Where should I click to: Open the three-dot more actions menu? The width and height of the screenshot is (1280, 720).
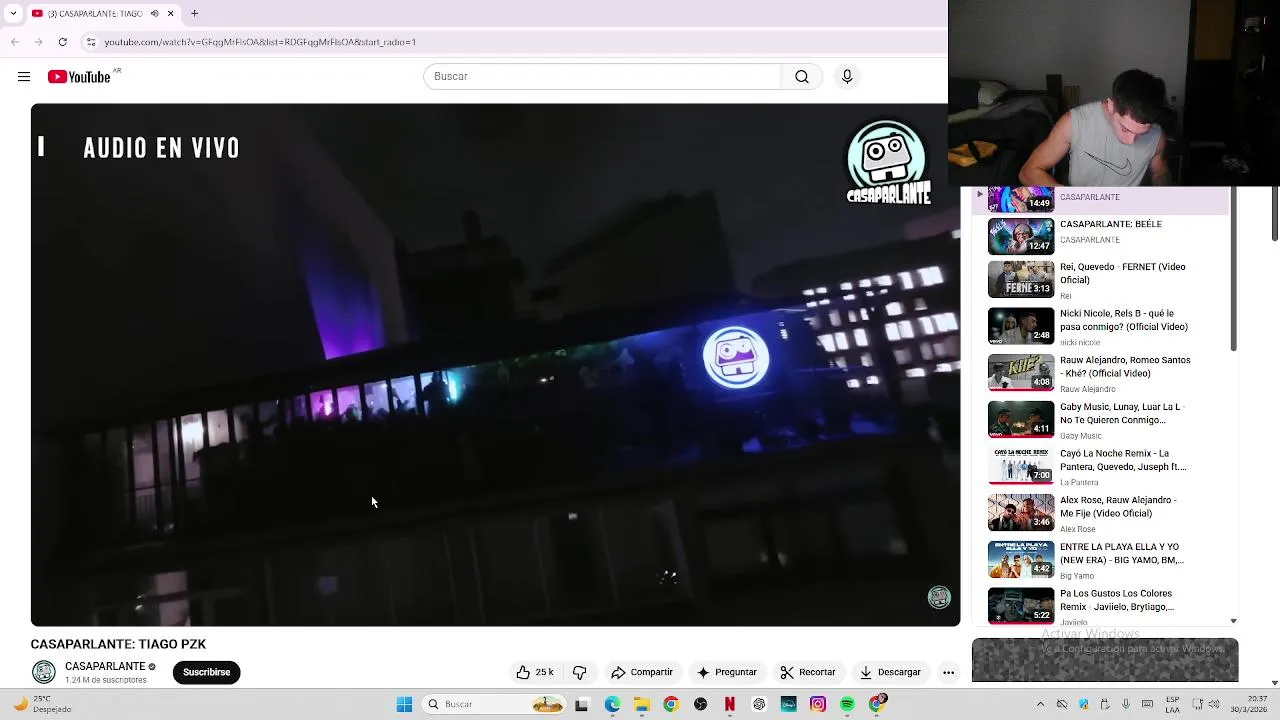click(x=948, y=672)
